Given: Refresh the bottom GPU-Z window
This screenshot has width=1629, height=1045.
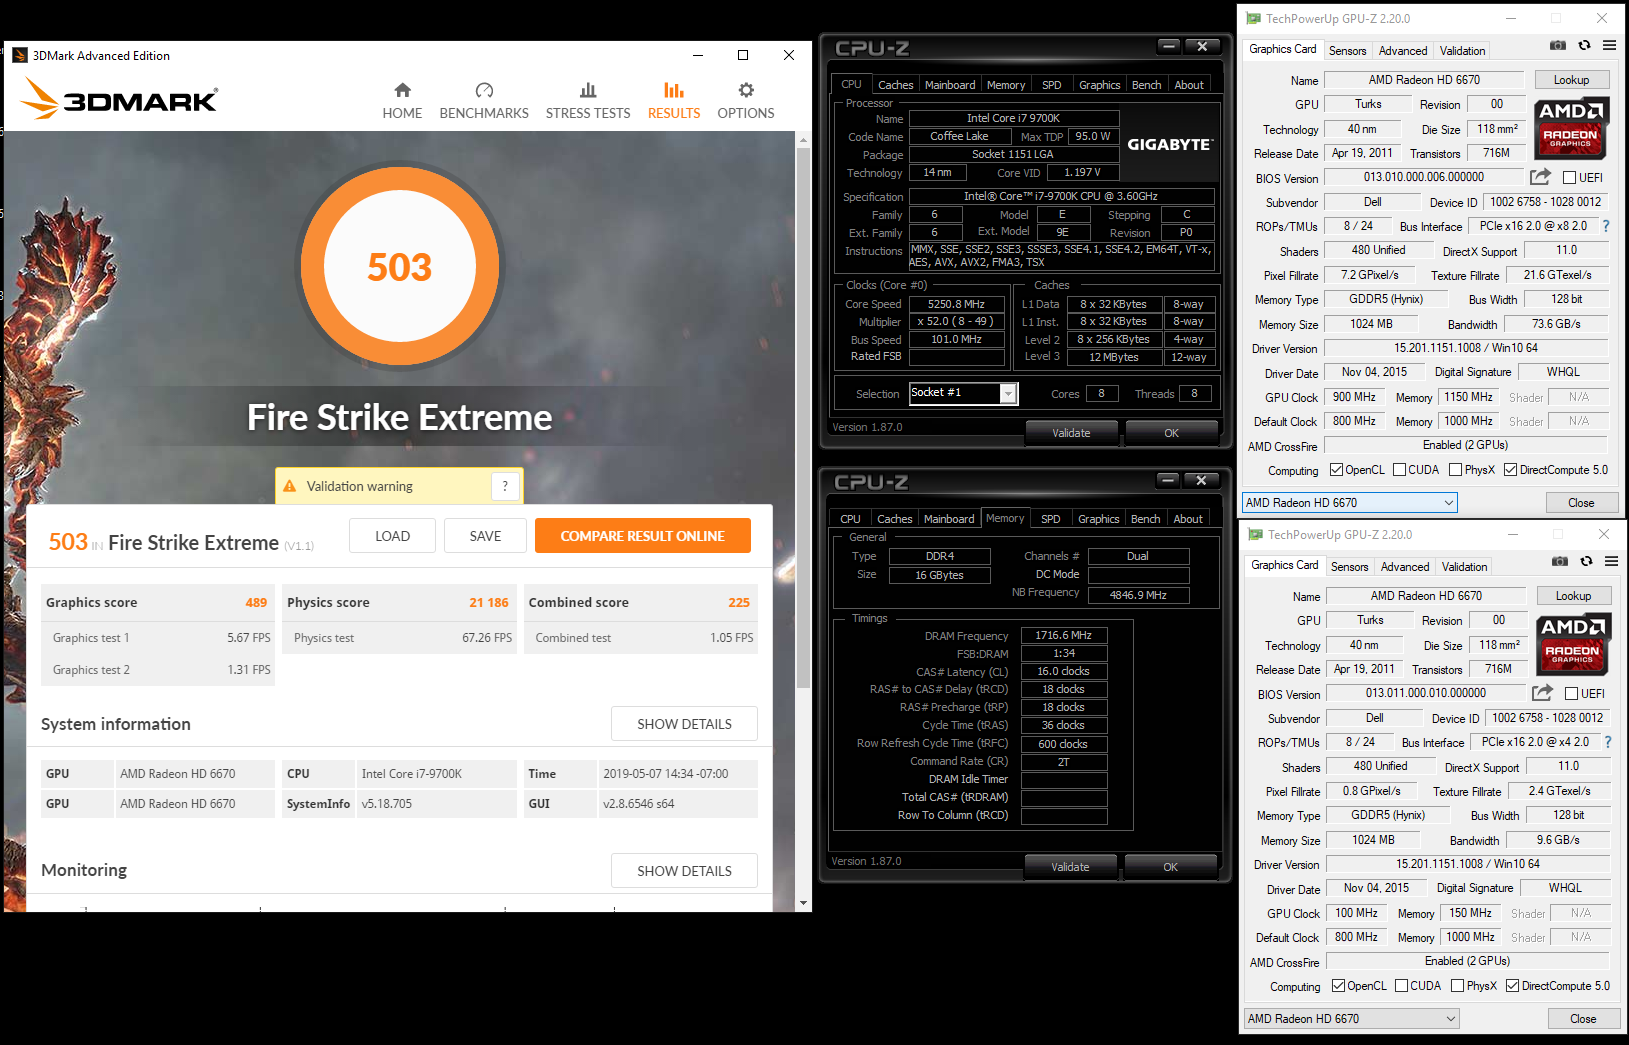Looking at the screenshot, I should tap(1586, 561).
